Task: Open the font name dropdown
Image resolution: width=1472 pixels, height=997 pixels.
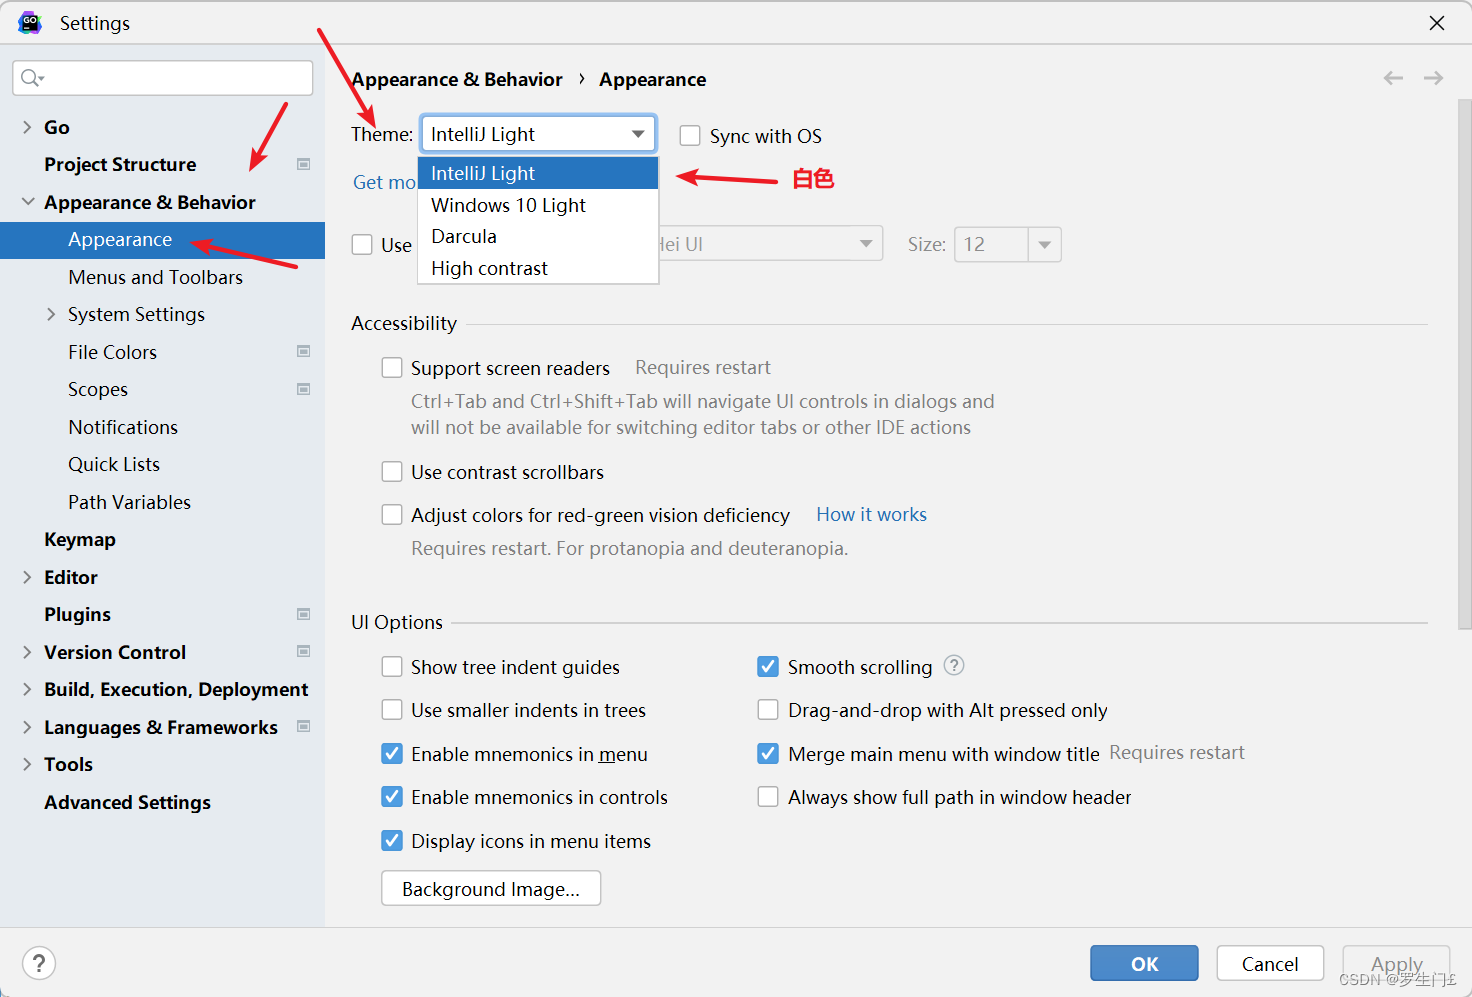Action: [x=866, y=244]
